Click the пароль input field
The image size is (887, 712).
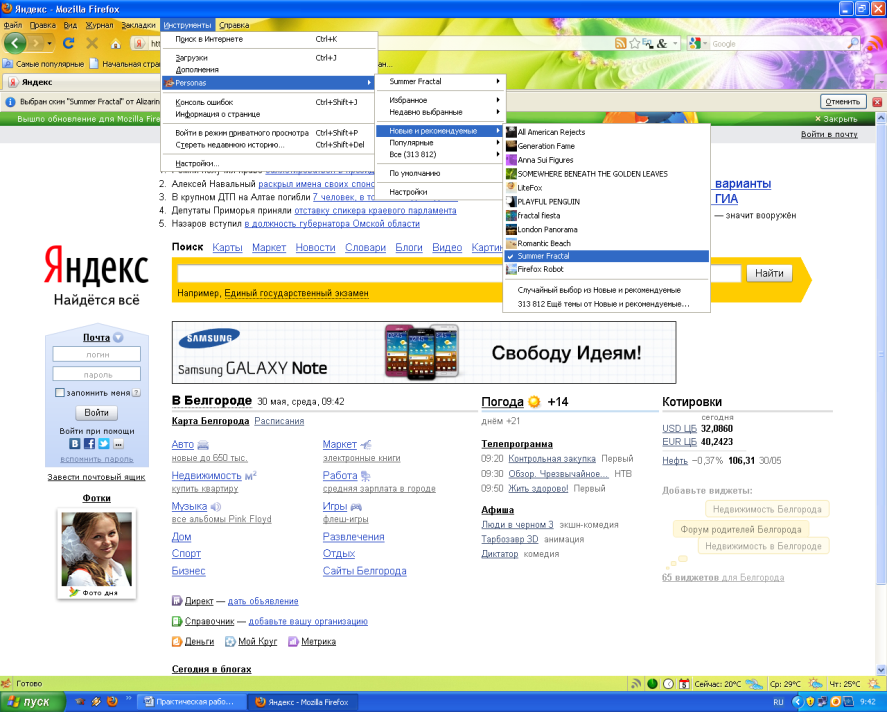point(97,374)
